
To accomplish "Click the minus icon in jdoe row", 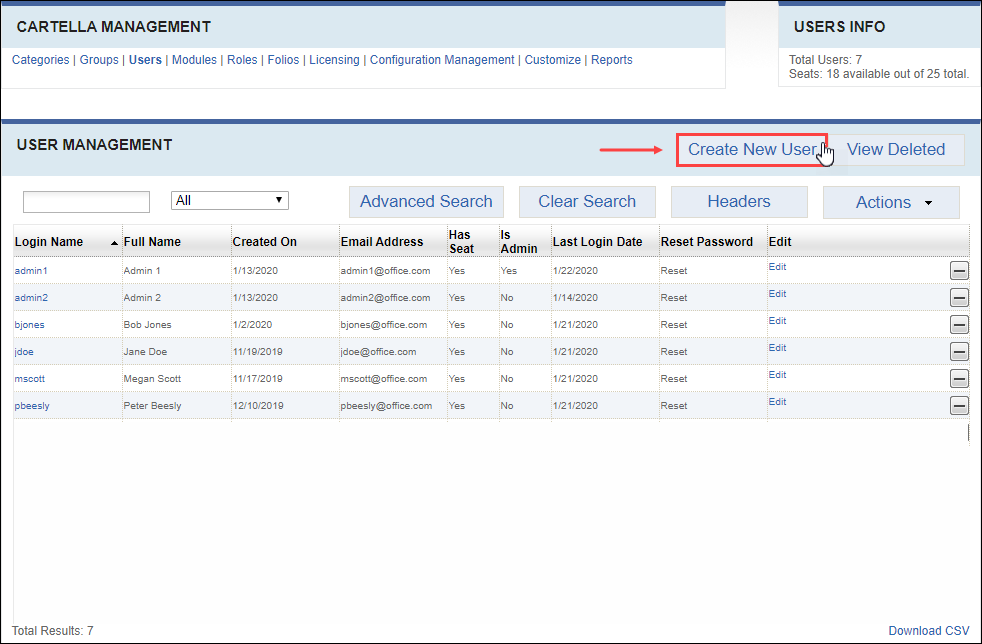I will [959, 351].
